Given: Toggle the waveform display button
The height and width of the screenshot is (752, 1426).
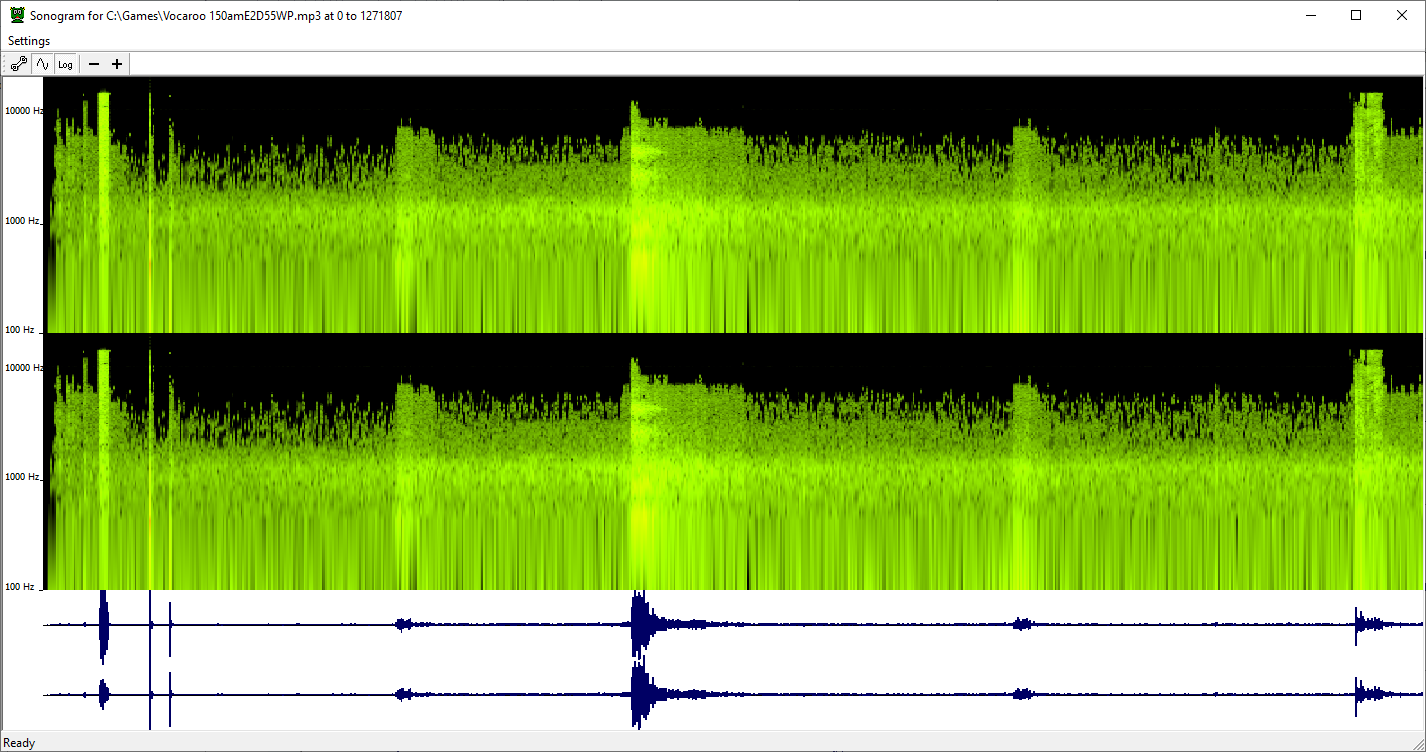Looking at the screenshot, I should 42,64.
